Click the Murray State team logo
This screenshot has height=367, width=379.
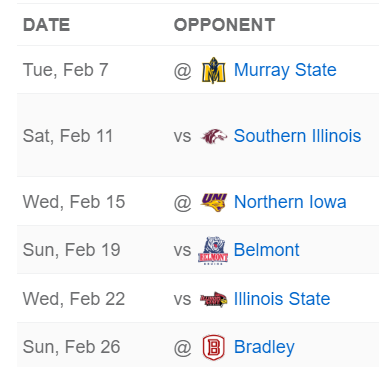[x=214, y=70]
